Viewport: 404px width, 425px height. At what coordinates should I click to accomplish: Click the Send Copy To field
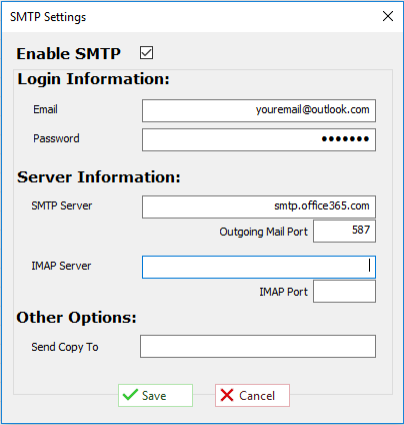tap(258, 346)
